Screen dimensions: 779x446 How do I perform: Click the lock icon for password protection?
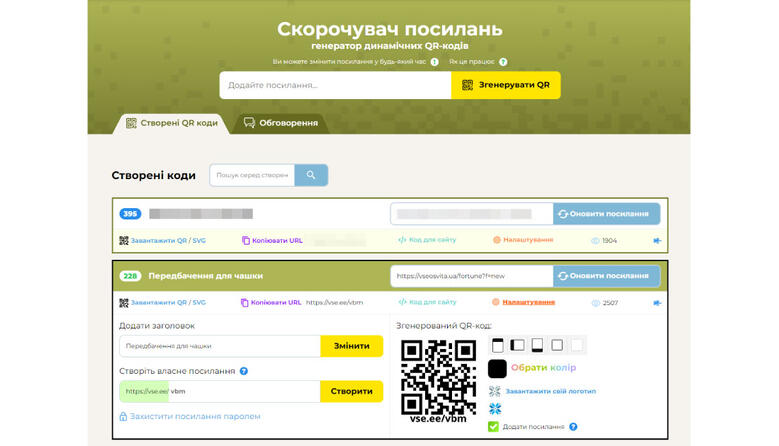(123, 416)
